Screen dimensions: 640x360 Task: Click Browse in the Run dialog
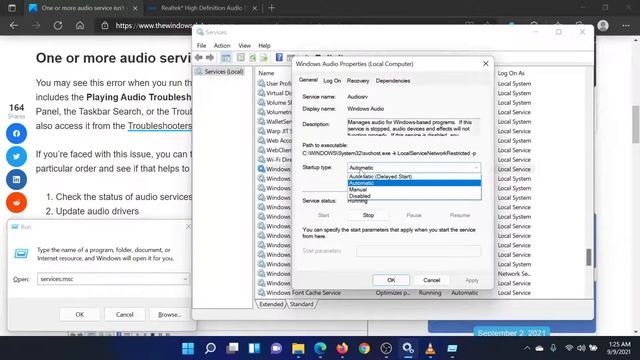click(x=169, y=315)
